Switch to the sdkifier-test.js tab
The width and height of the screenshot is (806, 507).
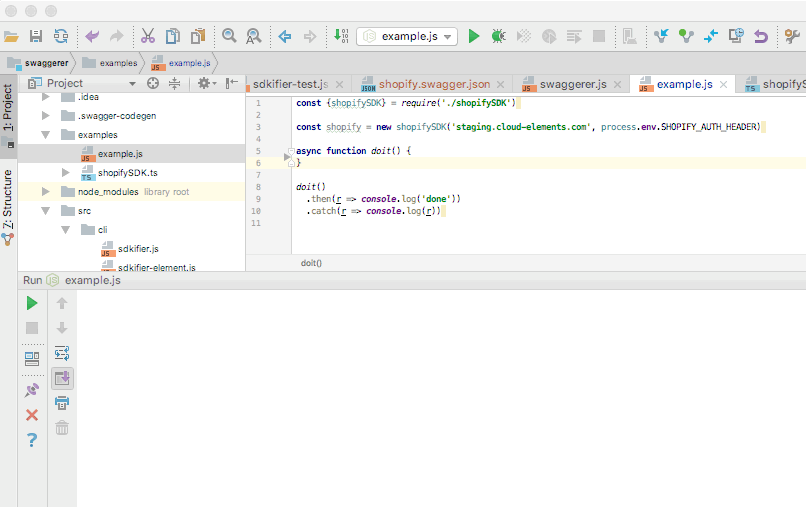tap(290, 84)
